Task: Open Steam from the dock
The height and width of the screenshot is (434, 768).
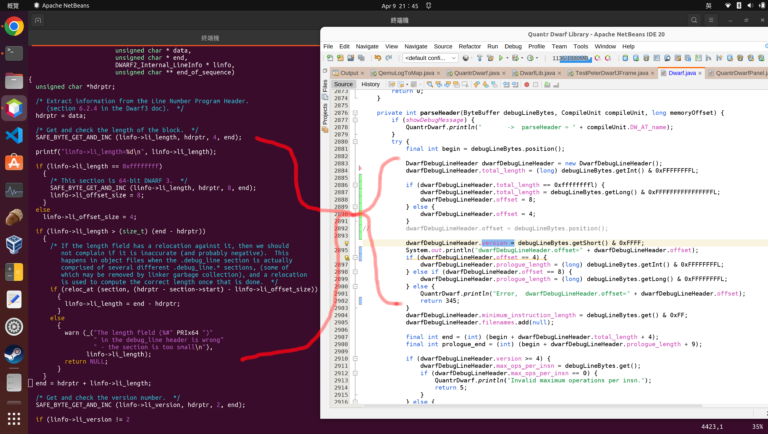Action: [14, 354]
